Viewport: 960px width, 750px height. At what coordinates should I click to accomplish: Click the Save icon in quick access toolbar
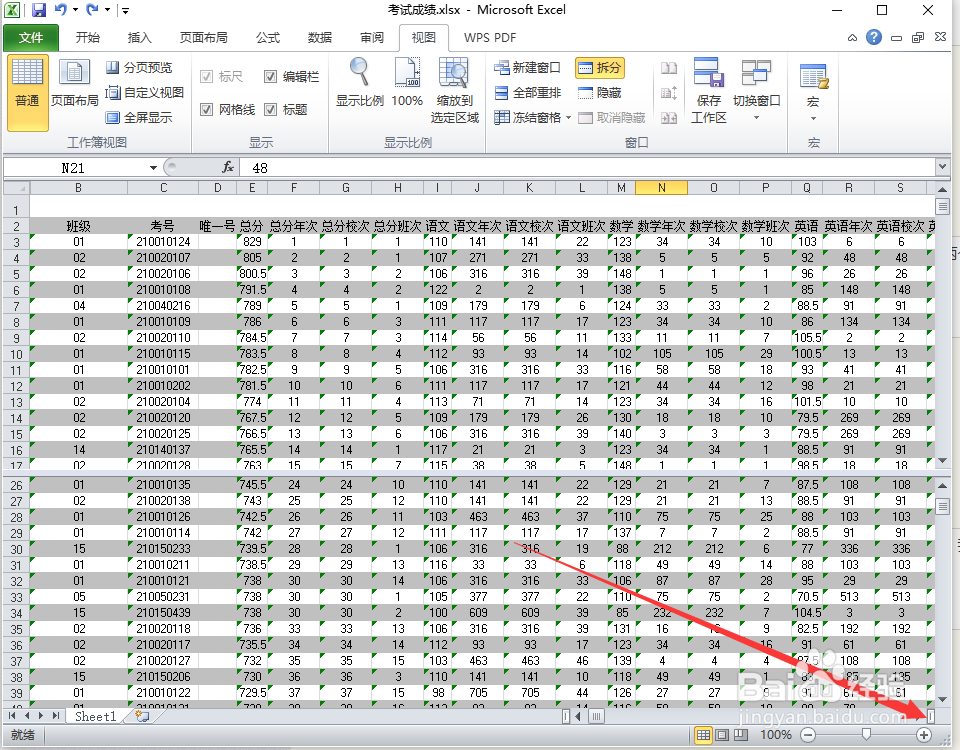point(39,10)
